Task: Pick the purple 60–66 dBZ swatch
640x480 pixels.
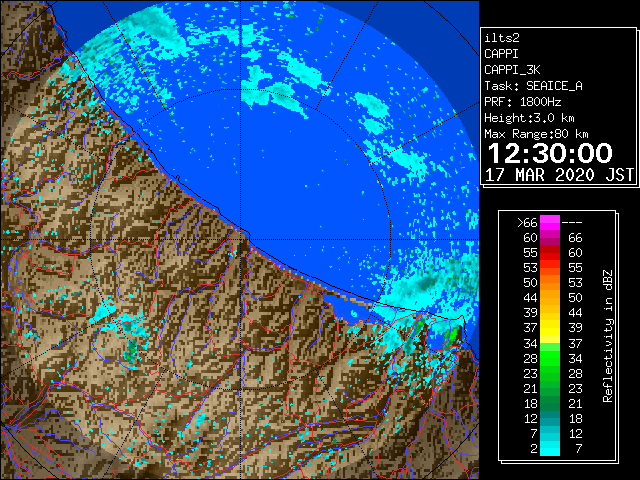Action: (550, 238)
